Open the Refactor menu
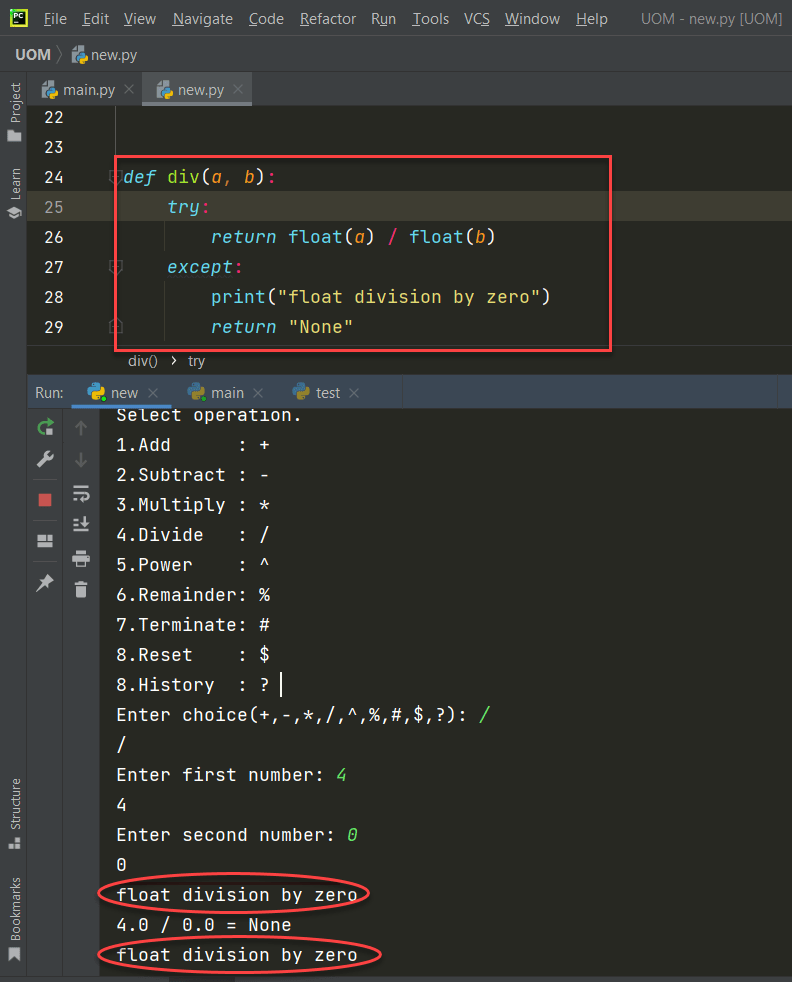 click(327, 19)
